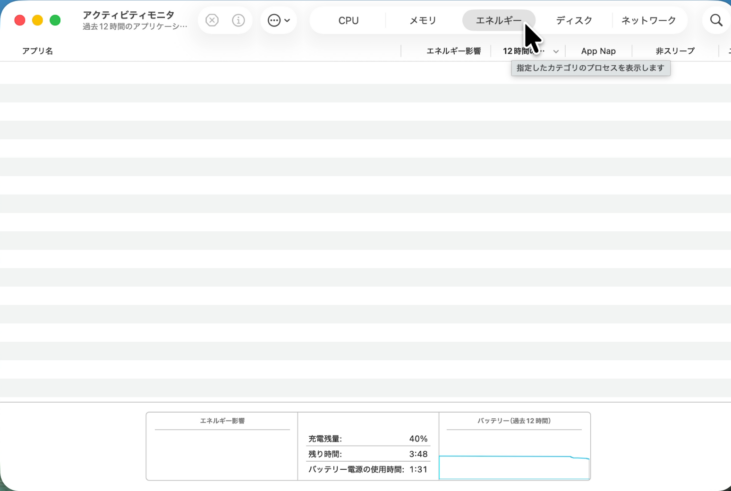Switch to the CPU tab
731x491 pixels.
point(348,20)
